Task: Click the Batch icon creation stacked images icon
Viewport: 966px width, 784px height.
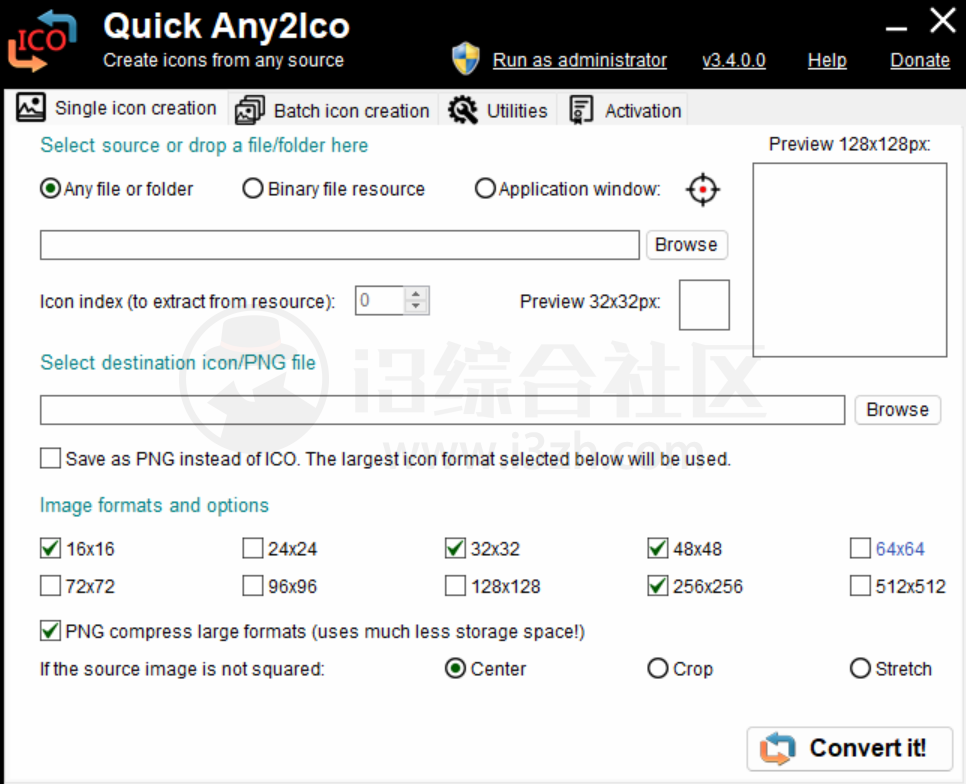Action: pyautogui.click(x=250, y=110)
